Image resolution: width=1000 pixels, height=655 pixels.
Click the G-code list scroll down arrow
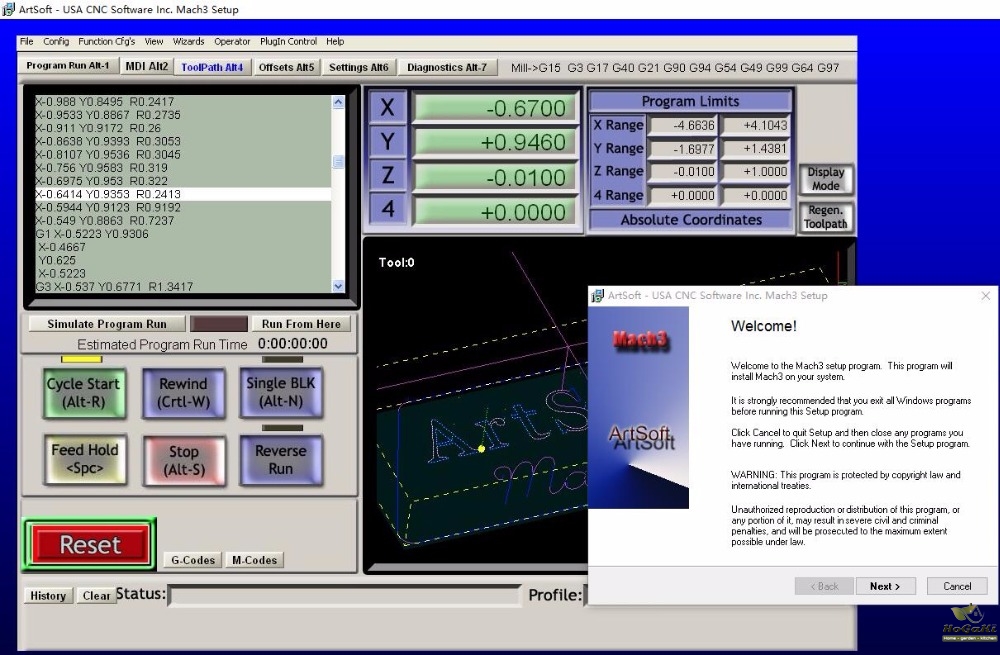(338, 286)
